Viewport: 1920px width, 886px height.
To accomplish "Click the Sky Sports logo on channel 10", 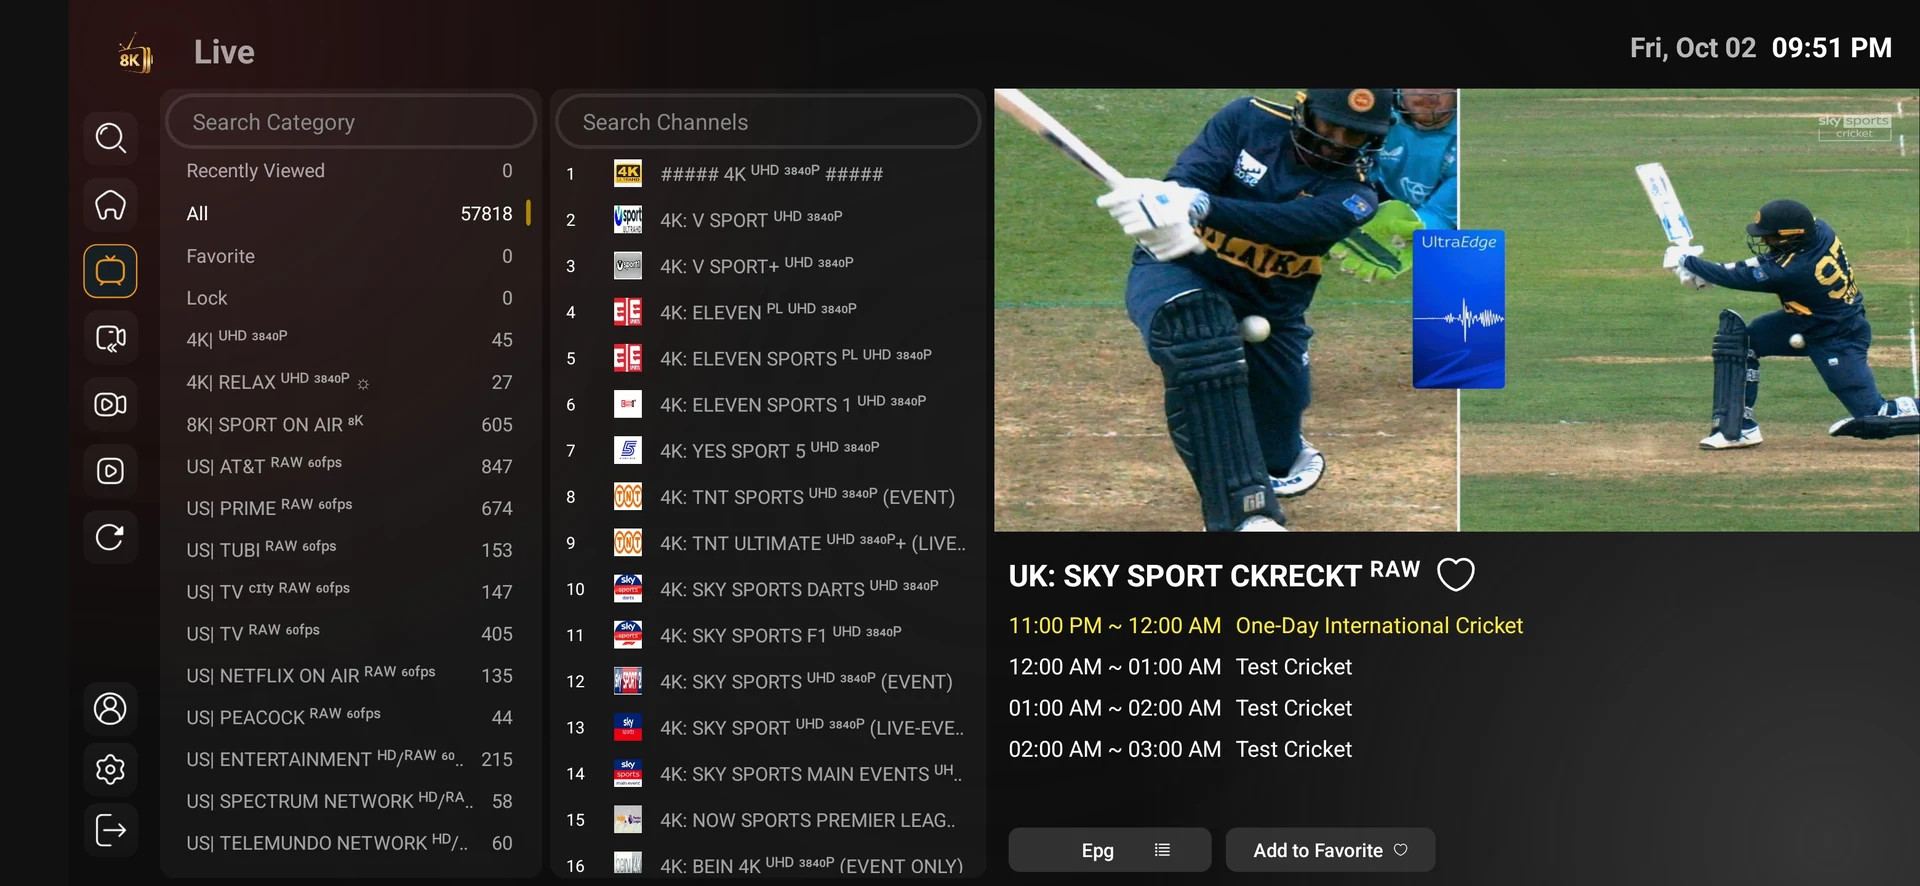I will [x=628, y=589].
